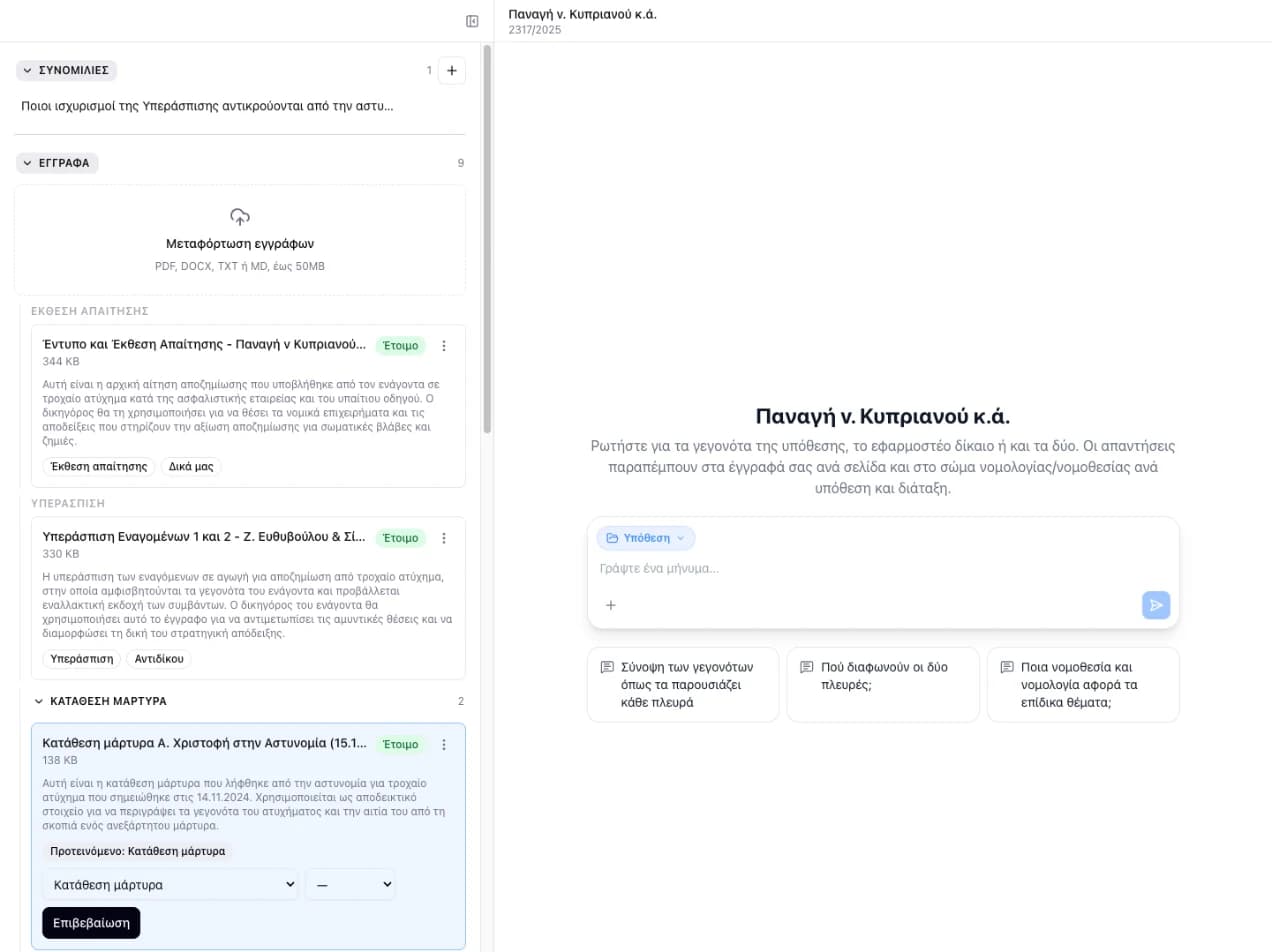
Task: Click the Αντιδίκου tag
Action: (x=158, y=659)
